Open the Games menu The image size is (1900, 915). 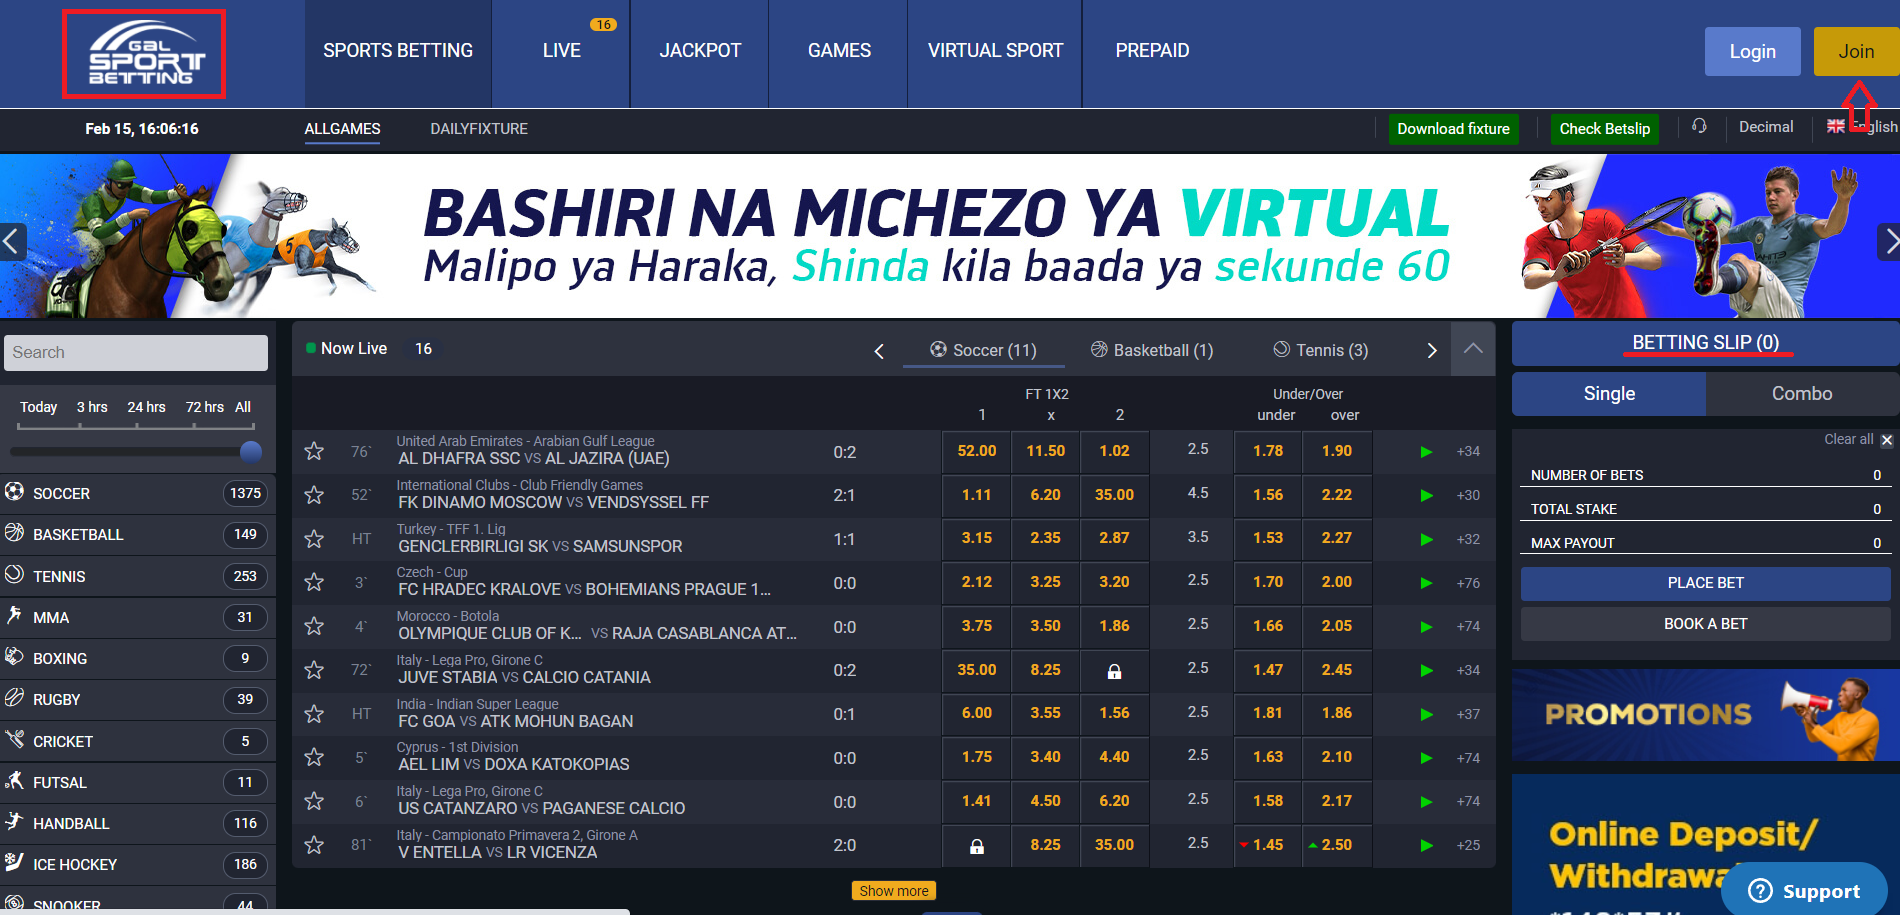tap(839, 51)
